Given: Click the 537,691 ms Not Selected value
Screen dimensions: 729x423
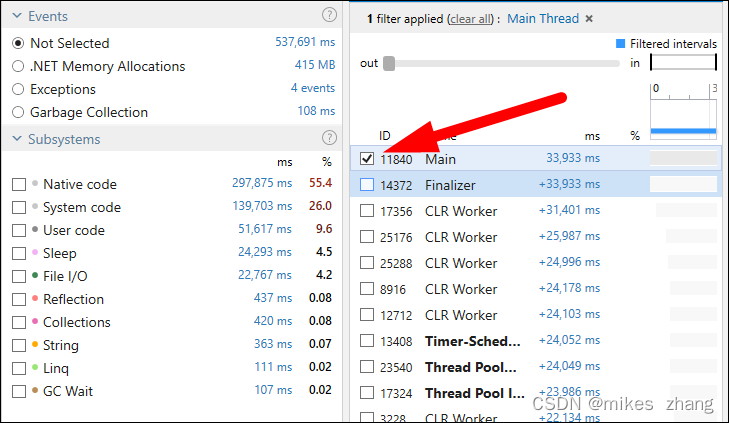Looking at the screenshot, I should click(305, 42).
